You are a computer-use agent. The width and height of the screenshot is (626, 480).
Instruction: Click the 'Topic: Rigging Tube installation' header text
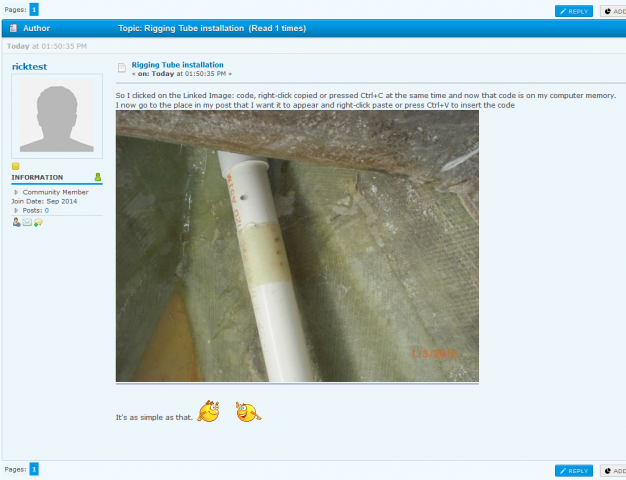(x=181, y=28)
